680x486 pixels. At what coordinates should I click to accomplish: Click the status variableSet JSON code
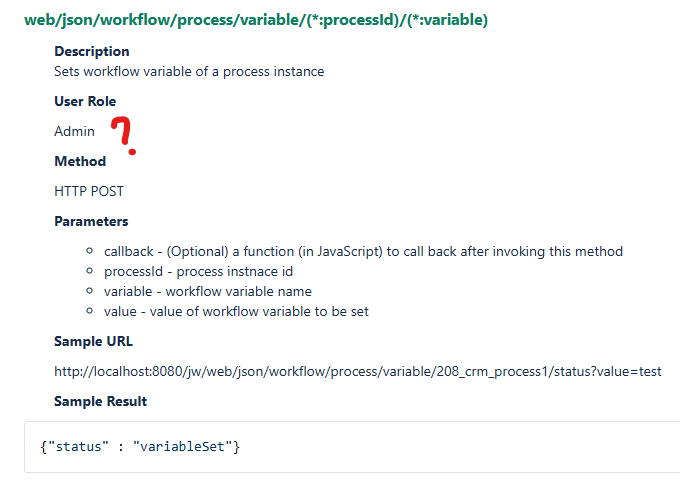(x=140, y=446)
